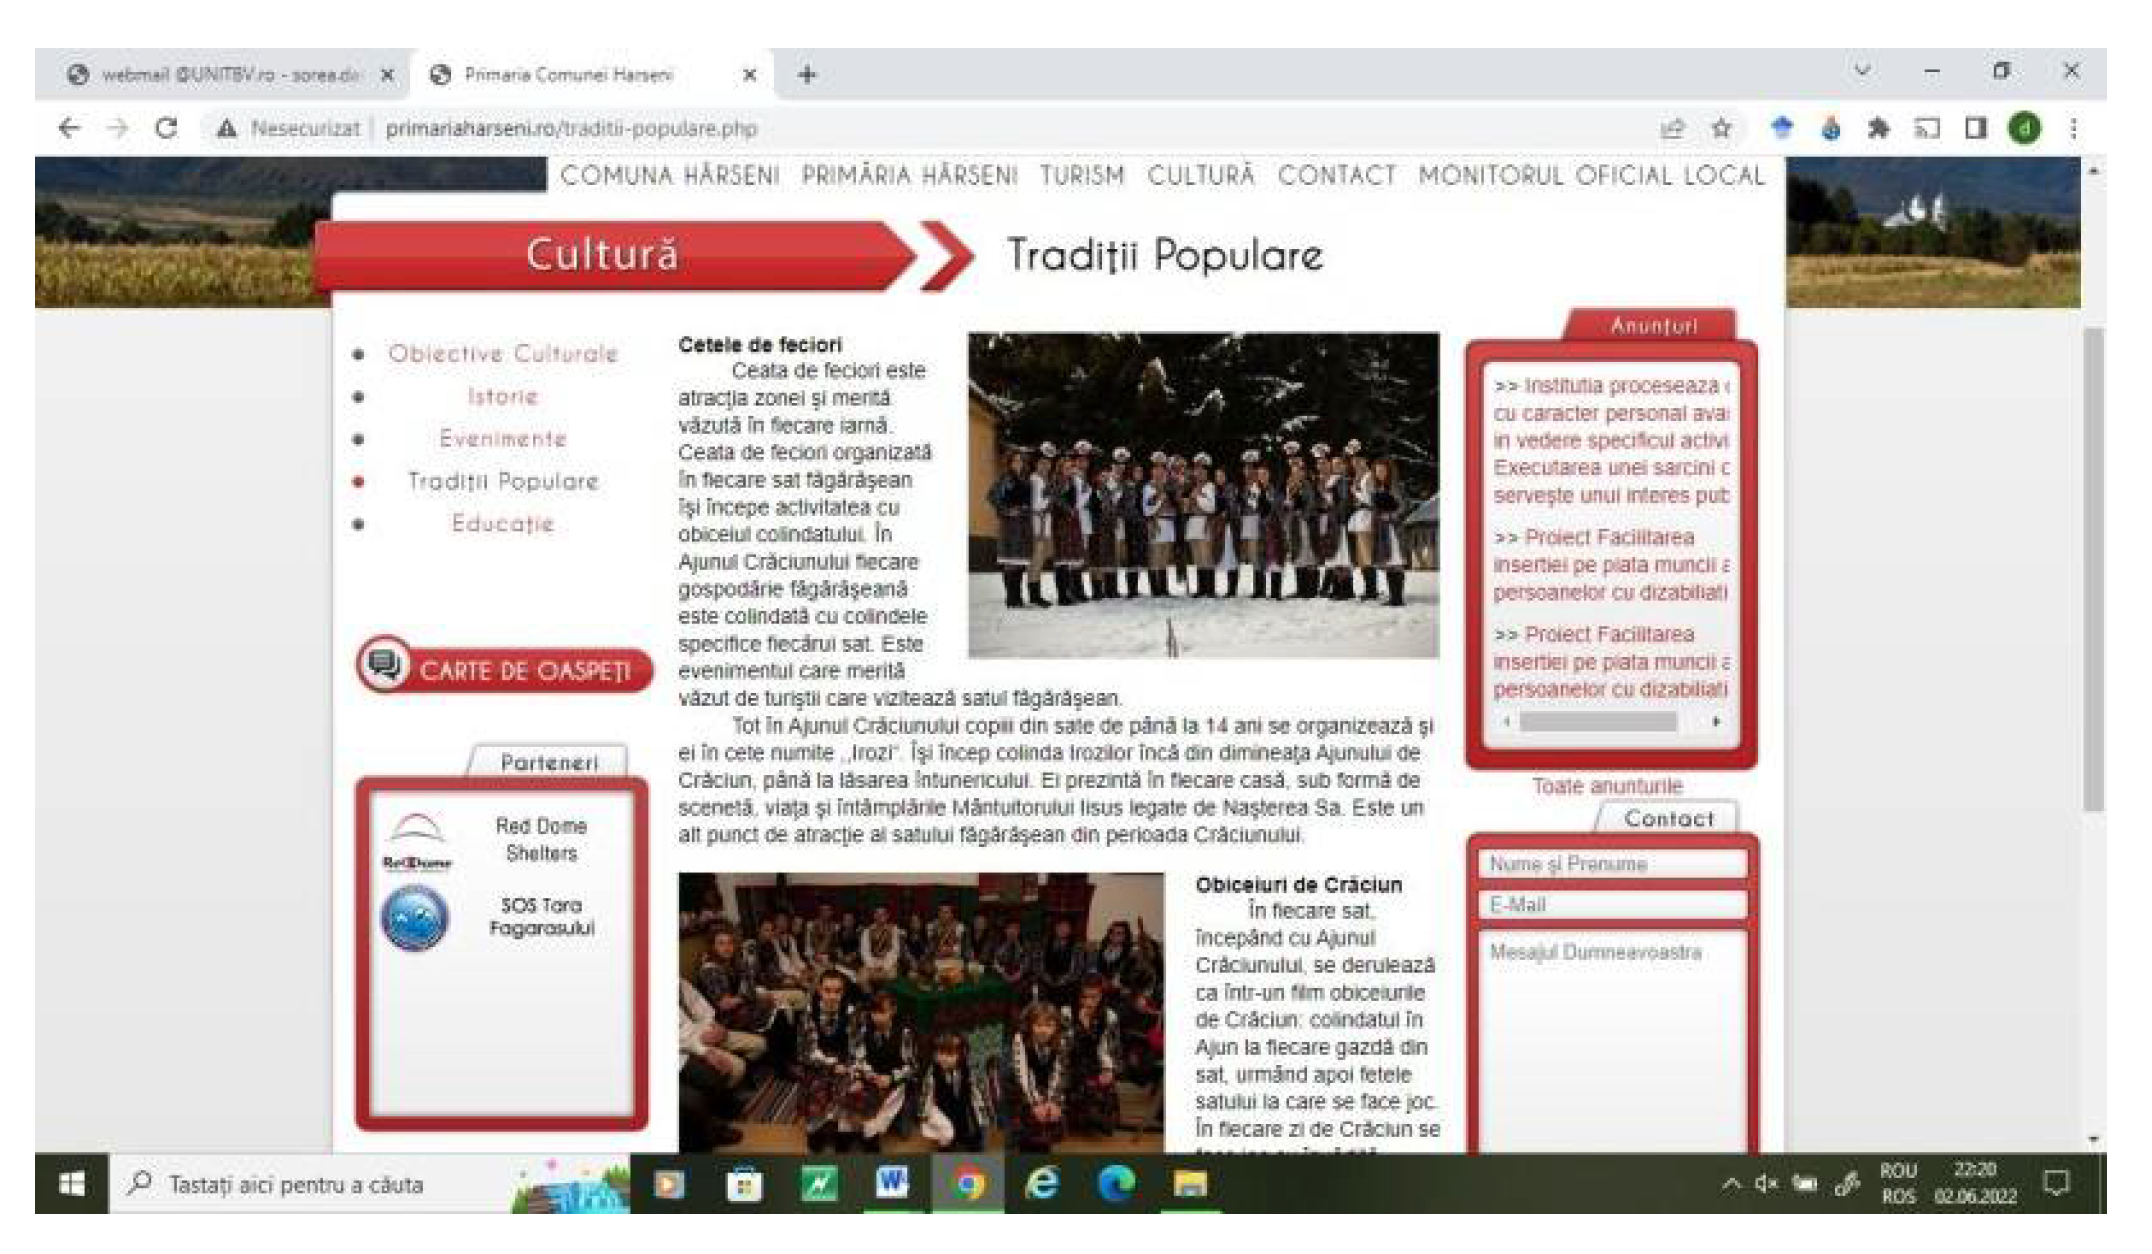Open a new browser tab

pyautogui.click(x=807, y=75)
